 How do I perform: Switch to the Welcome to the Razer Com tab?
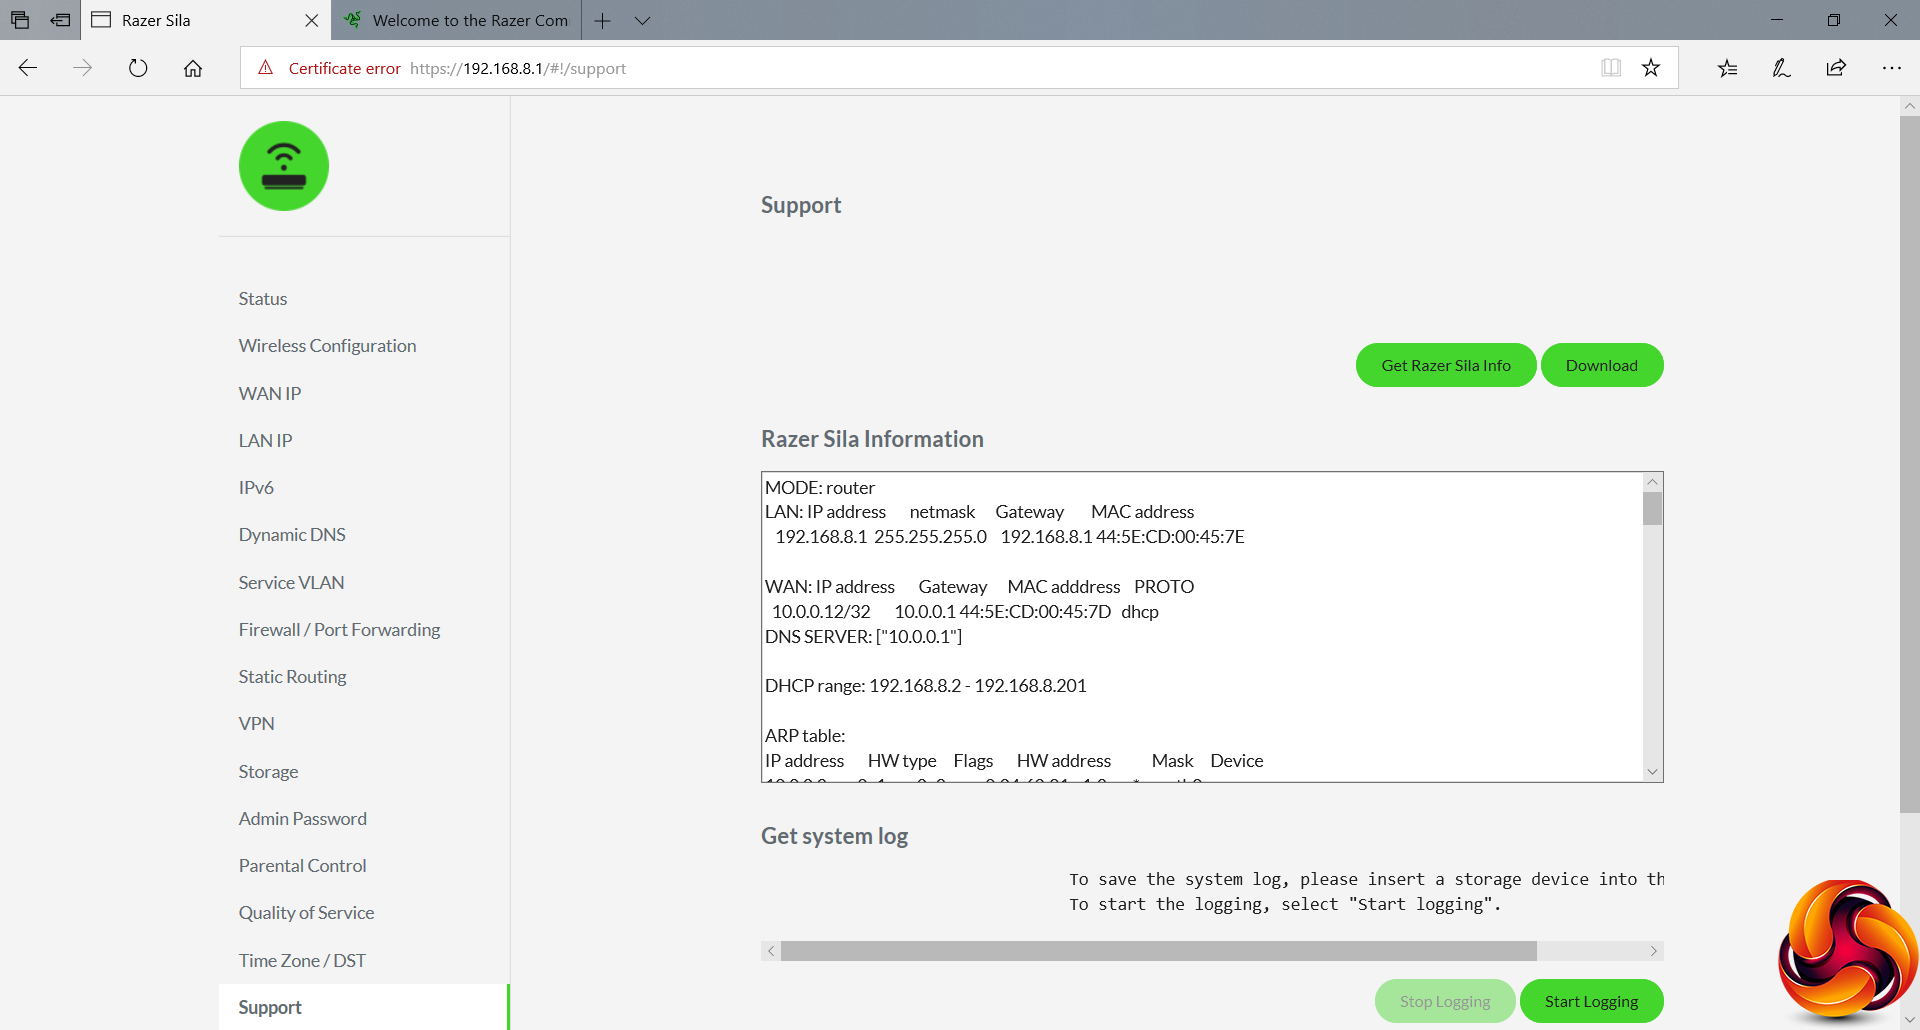[x=456, y=20]
